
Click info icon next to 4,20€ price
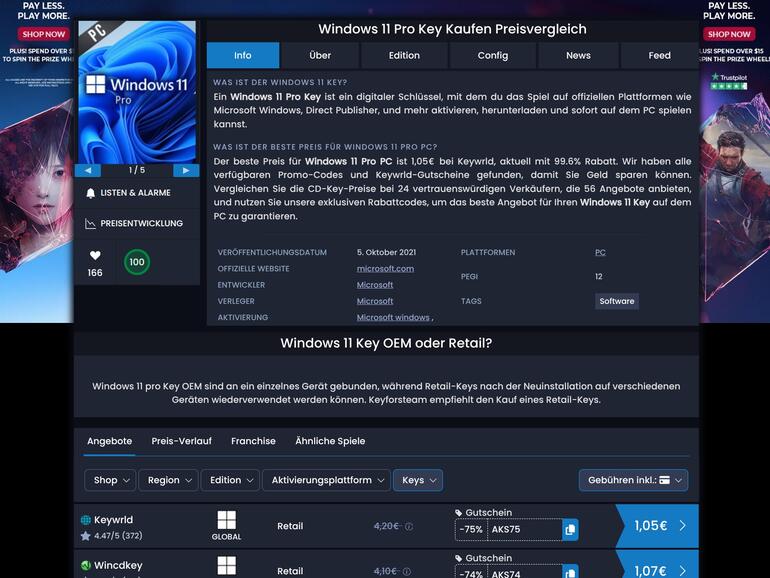tap(409, 526)
